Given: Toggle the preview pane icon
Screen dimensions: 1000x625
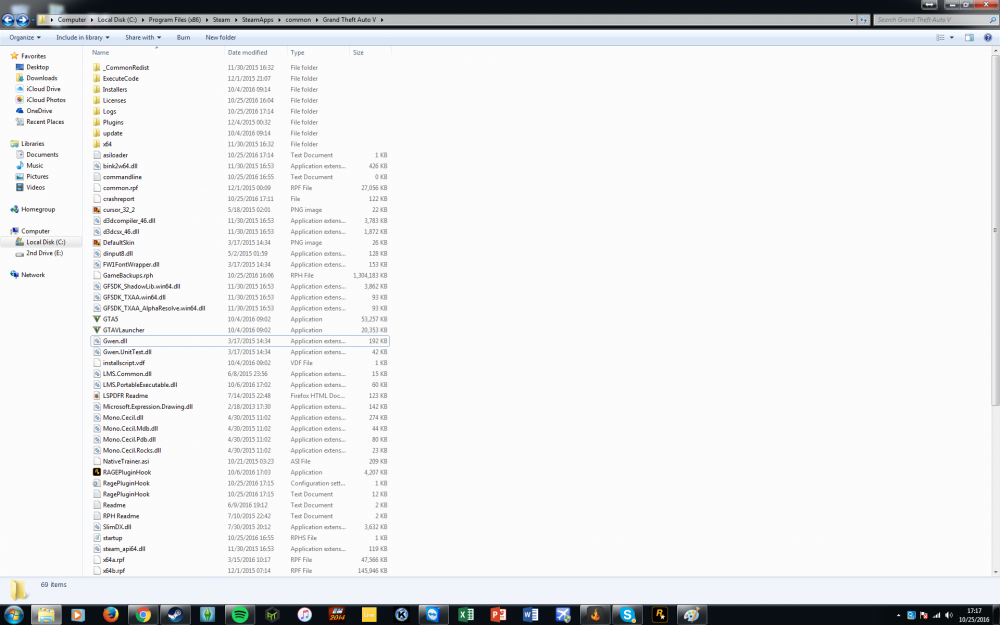Looking at the screenshot, I should coord(969,38).
